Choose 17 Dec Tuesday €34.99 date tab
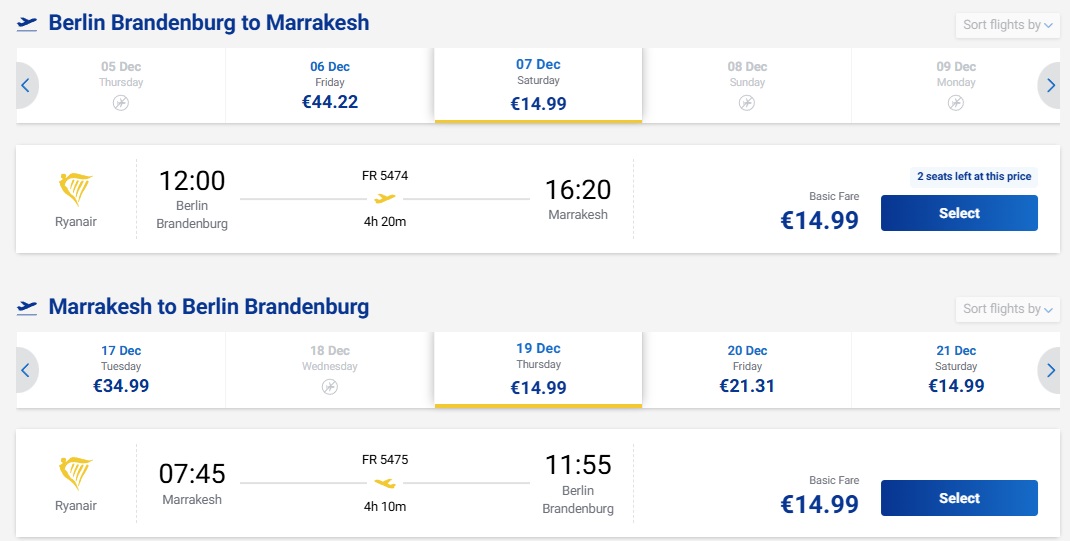This screenshot has height=541, width=1070. click(x=121, y=370)
